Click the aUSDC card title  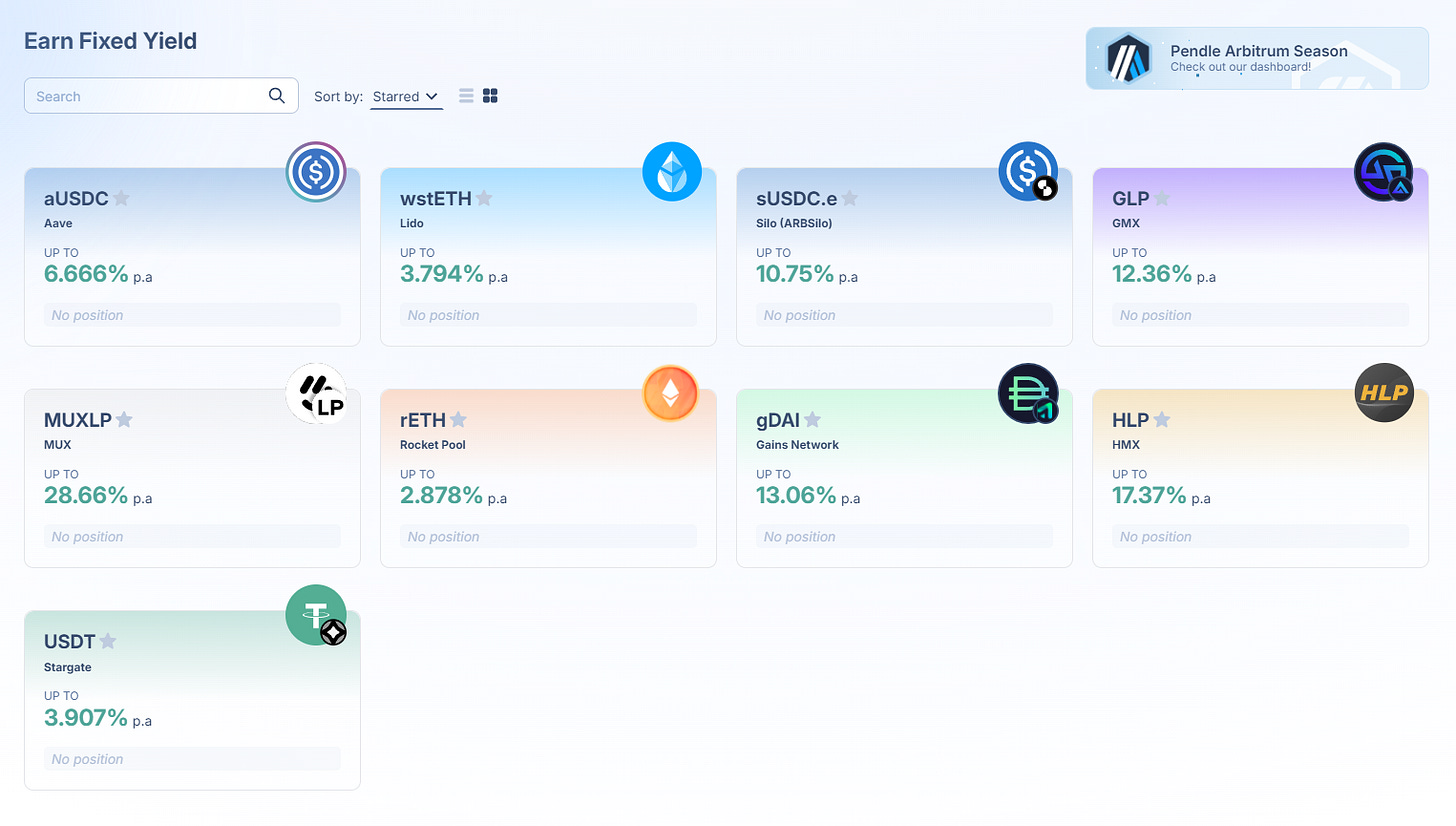[76, 198]
